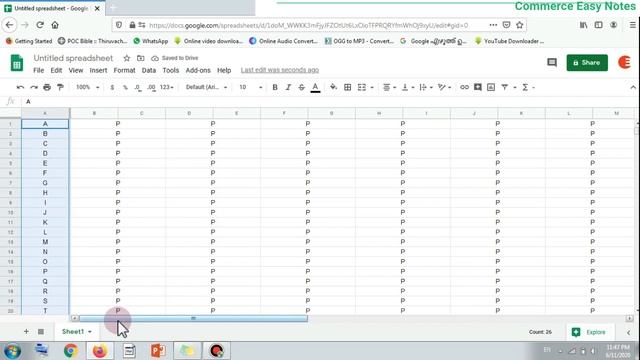
Task: Open the font family dropdown
Action: click(x=206, y=87)
